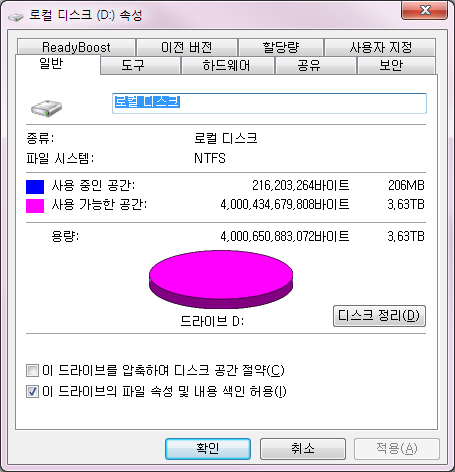Click the 디스크 정리 button

379,316
